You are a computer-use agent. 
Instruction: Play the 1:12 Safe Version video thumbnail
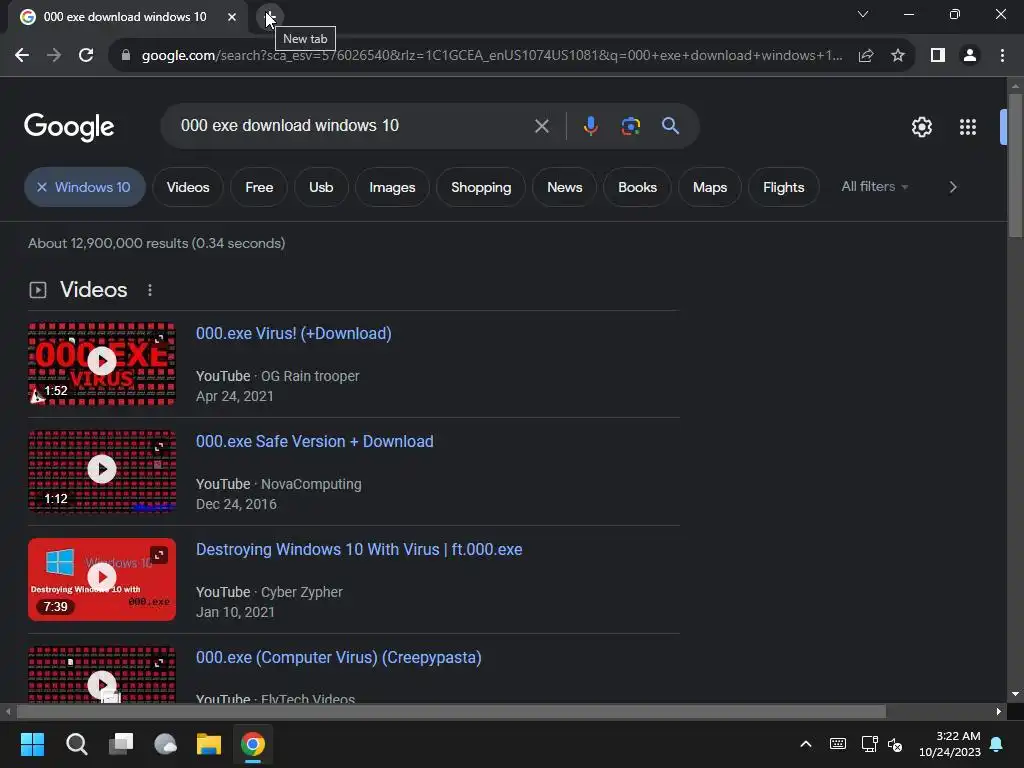[x=102, y=471]
